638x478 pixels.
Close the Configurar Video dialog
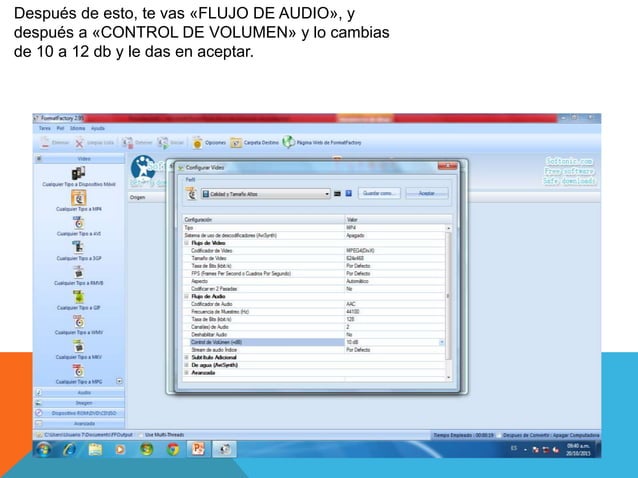(x=447, y=166)
